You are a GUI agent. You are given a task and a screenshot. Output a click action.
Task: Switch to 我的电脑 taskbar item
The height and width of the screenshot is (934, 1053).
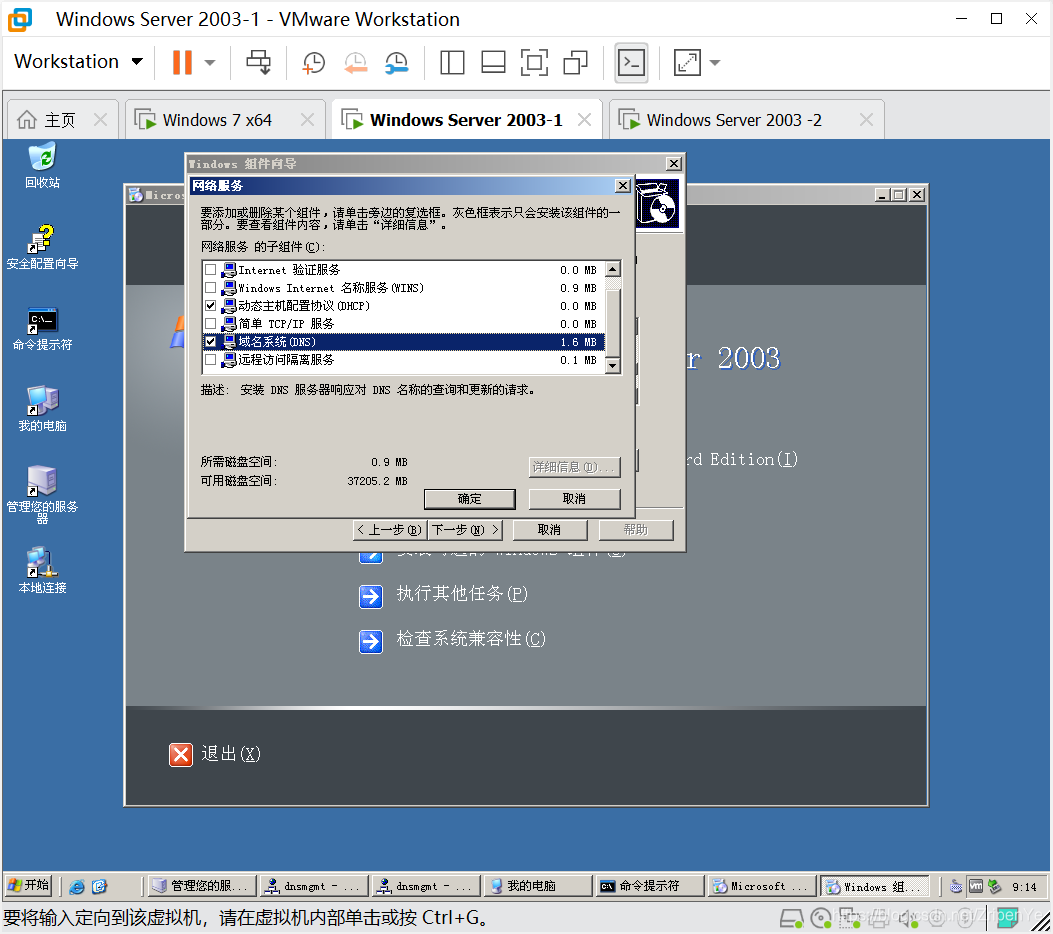point(537,886)
